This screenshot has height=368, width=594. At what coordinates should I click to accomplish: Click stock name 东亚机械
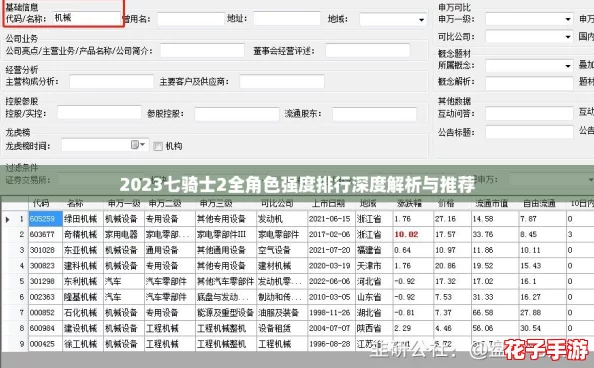[x=80, y=250]
